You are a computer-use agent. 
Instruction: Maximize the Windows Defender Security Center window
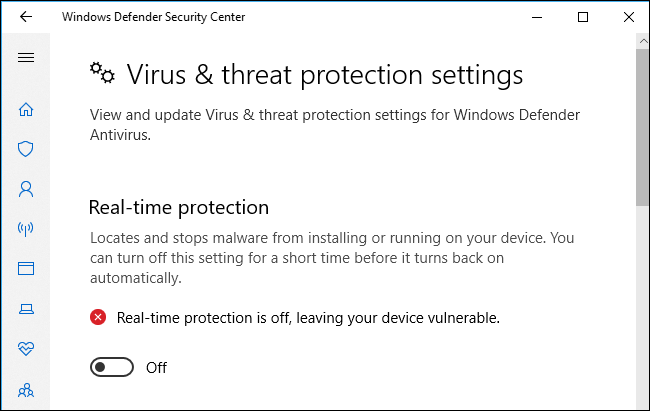pos(583,17)
